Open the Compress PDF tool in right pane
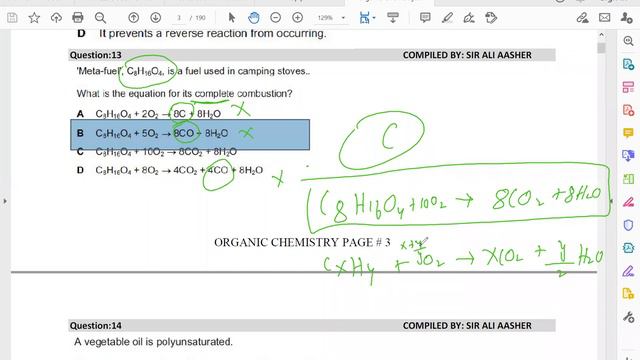Image resolution: width=640 pixels, height=360 pixels. pos(629,247)
